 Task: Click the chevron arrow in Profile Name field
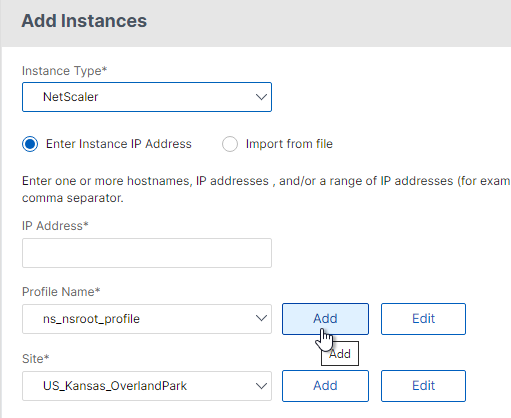tap(261, 318)
